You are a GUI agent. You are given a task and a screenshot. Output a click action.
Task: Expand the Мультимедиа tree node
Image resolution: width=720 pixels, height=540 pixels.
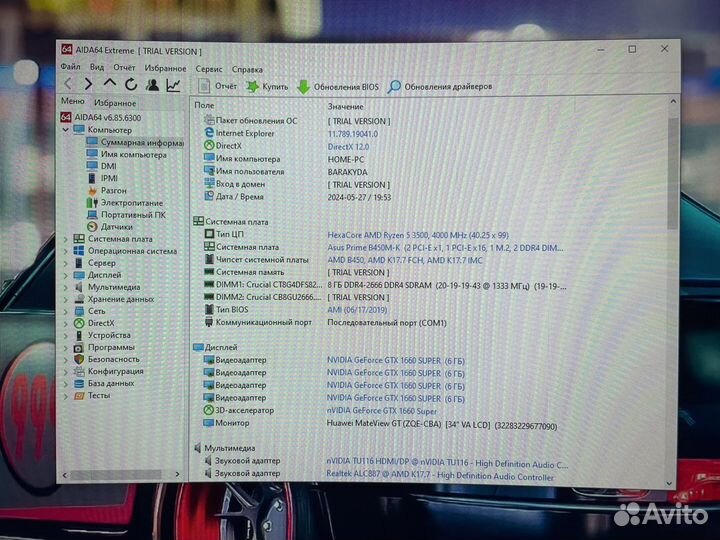pos(65,287)
